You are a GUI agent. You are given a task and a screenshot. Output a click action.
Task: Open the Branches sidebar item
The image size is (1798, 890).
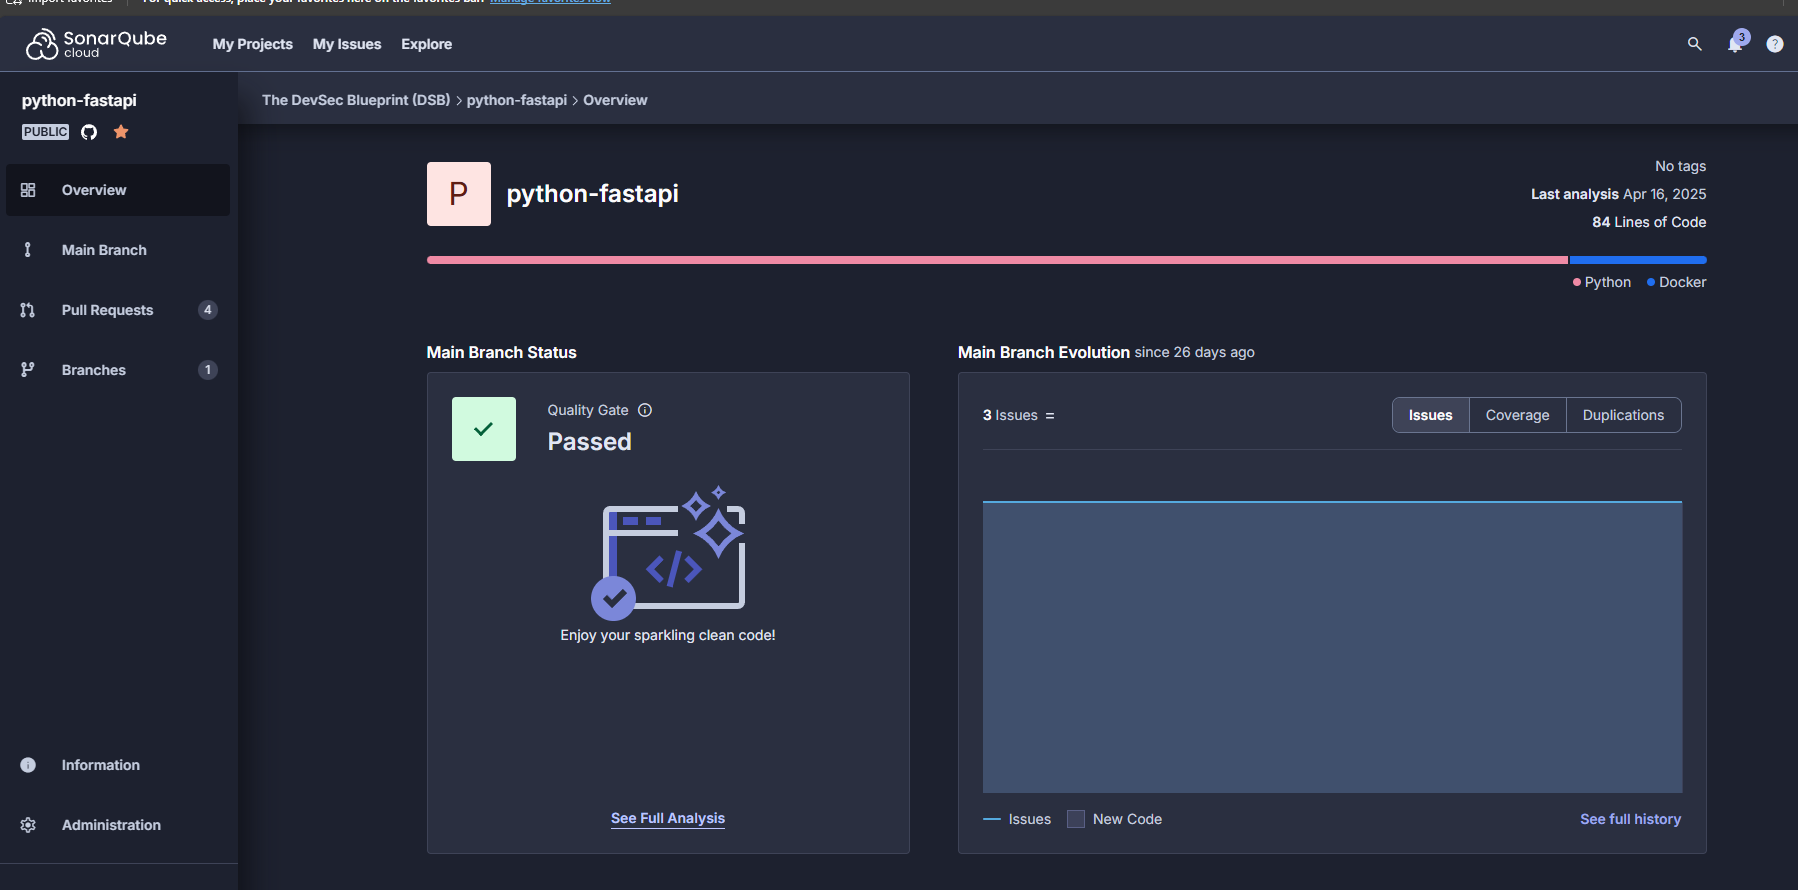pos(94,370)
